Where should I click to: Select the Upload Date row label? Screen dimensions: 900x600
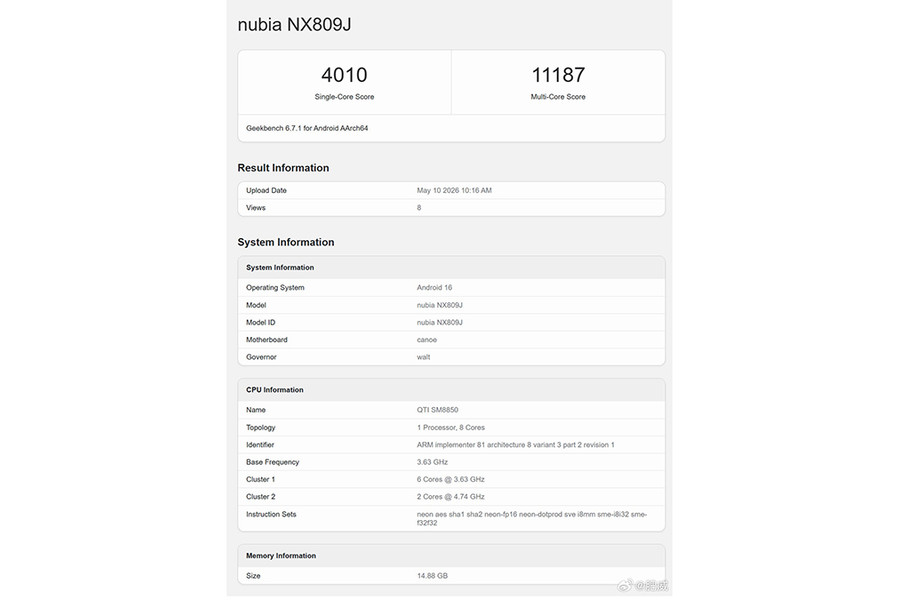coord(266,190)
